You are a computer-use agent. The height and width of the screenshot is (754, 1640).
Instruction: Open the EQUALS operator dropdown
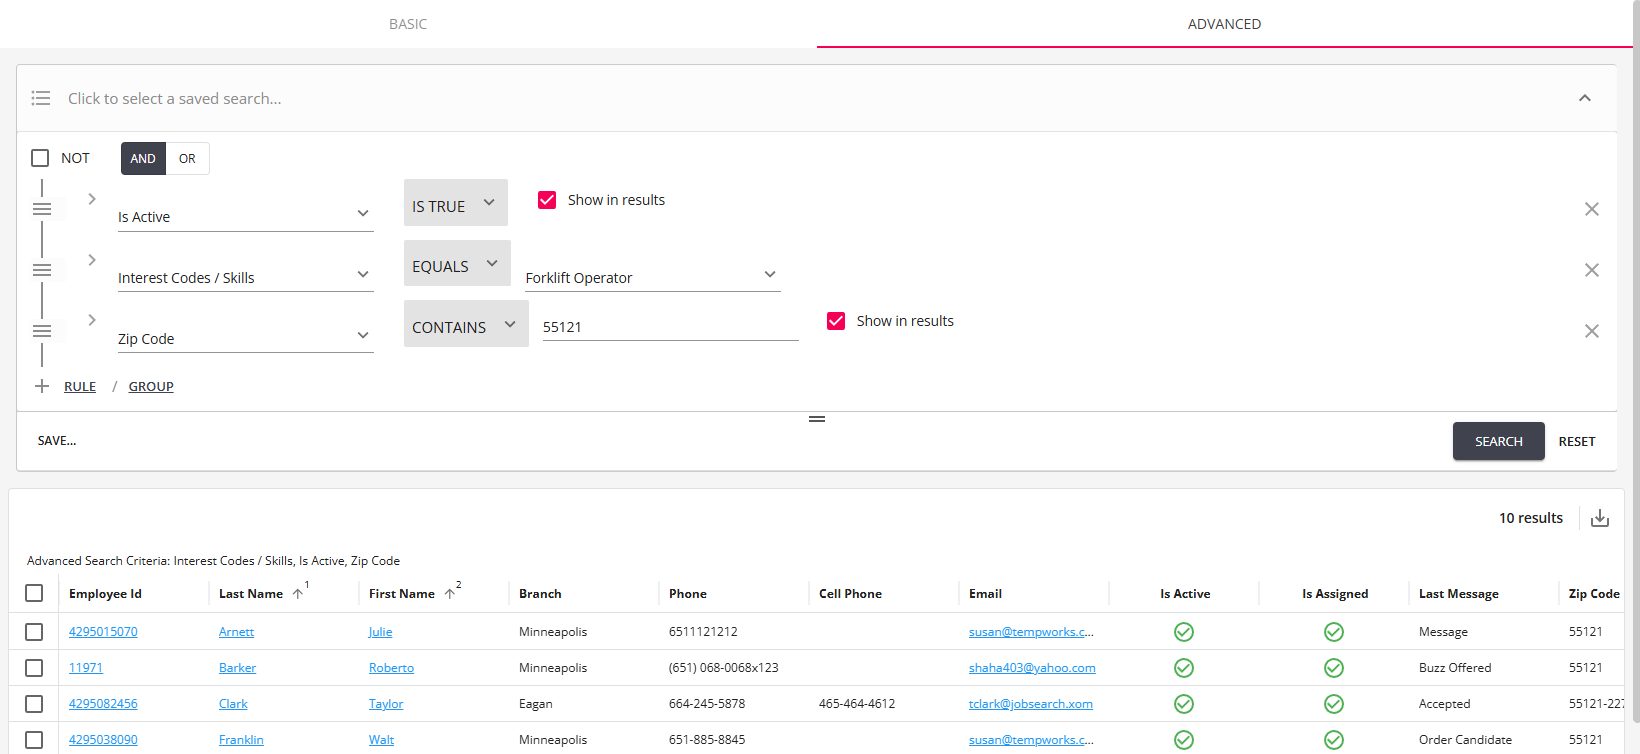click(457, 264)
